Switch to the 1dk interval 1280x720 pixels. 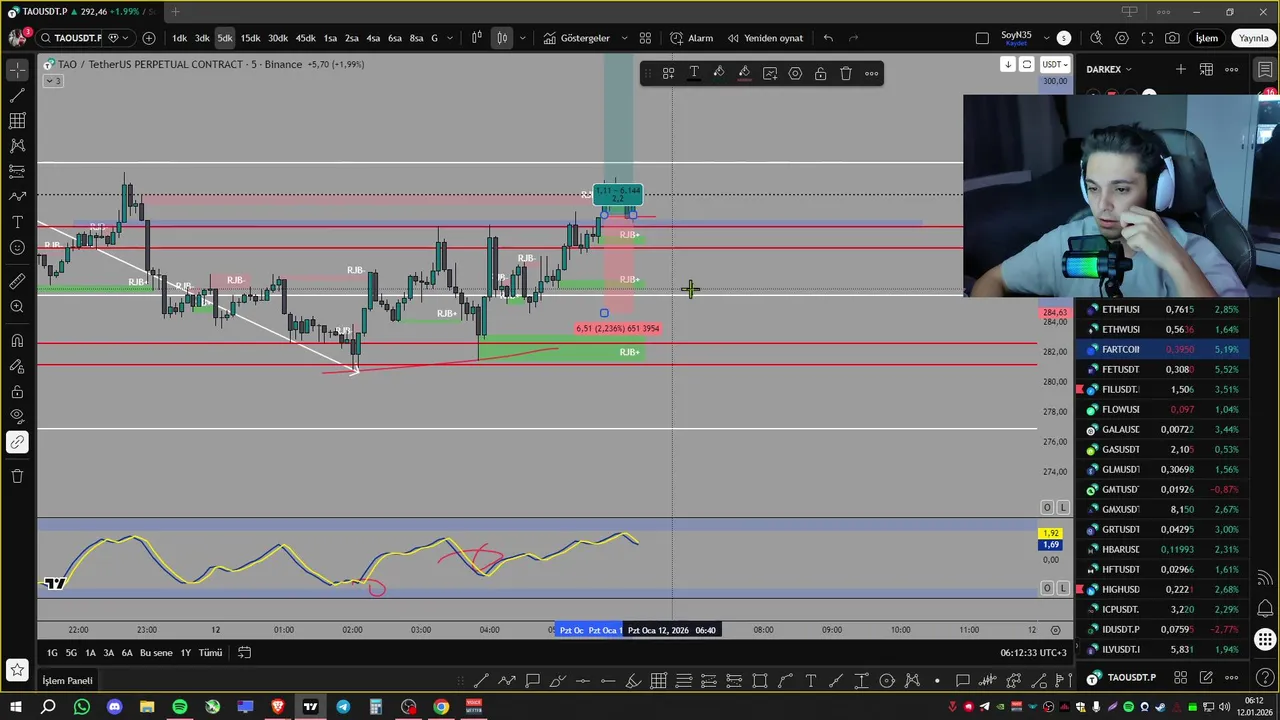[x=179, y=38]
